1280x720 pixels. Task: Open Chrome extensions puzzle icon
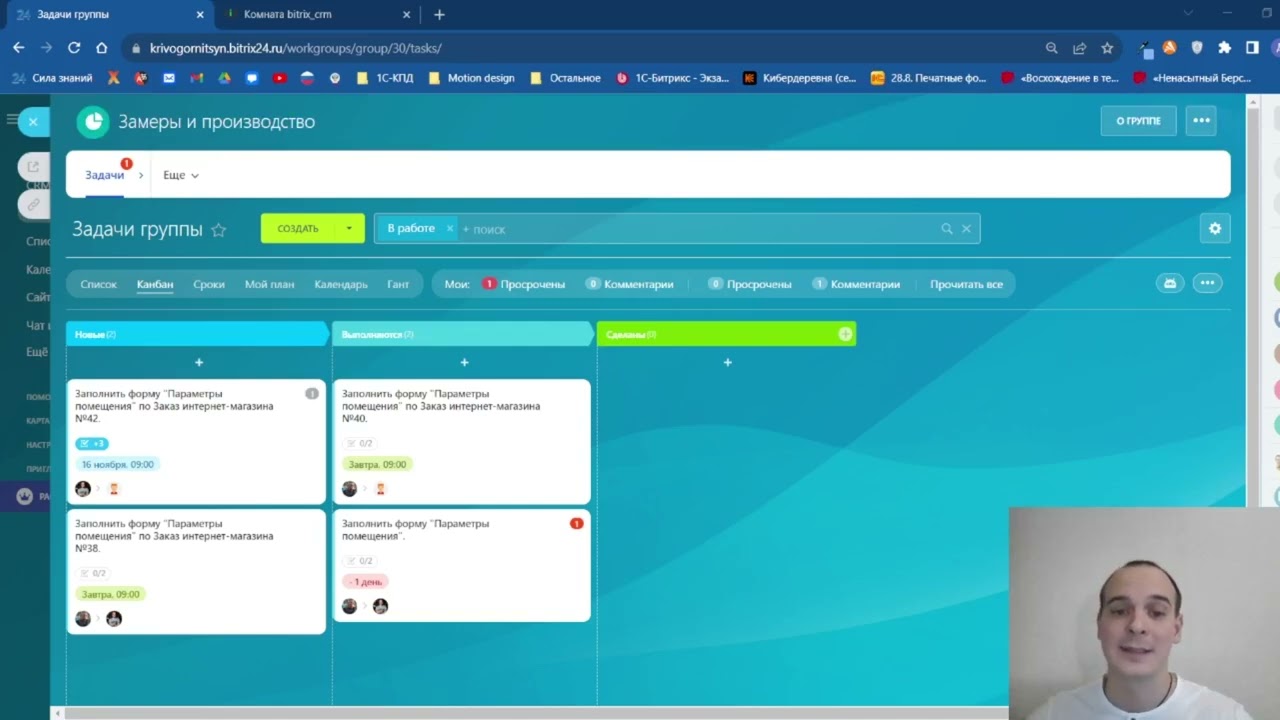coord(1224,47)
